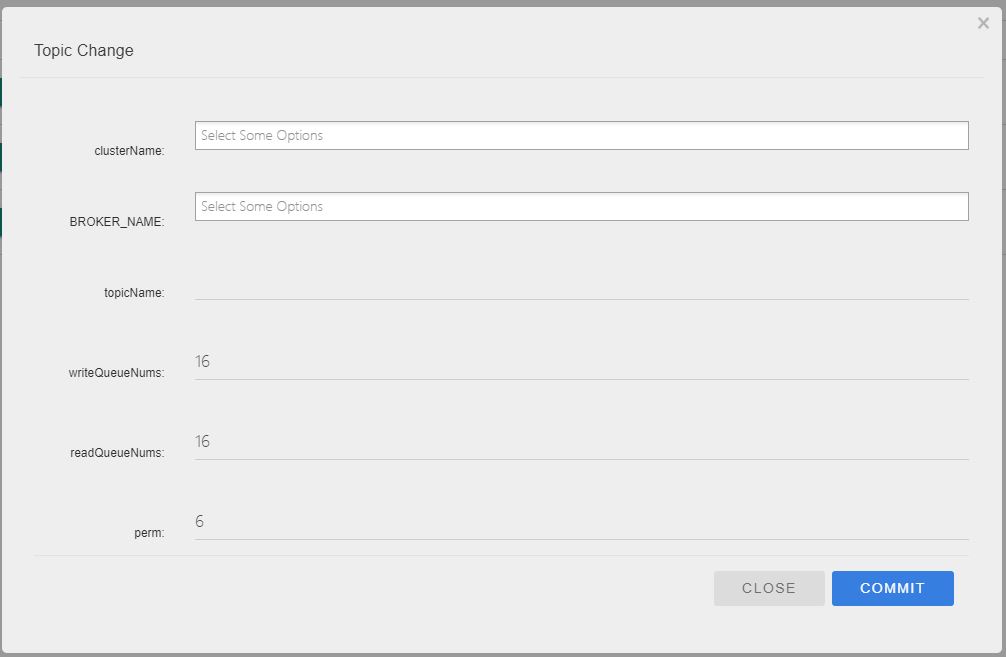Screen dimensions: 1006x657
Task: Click the perm label
Action: (149, 533)
